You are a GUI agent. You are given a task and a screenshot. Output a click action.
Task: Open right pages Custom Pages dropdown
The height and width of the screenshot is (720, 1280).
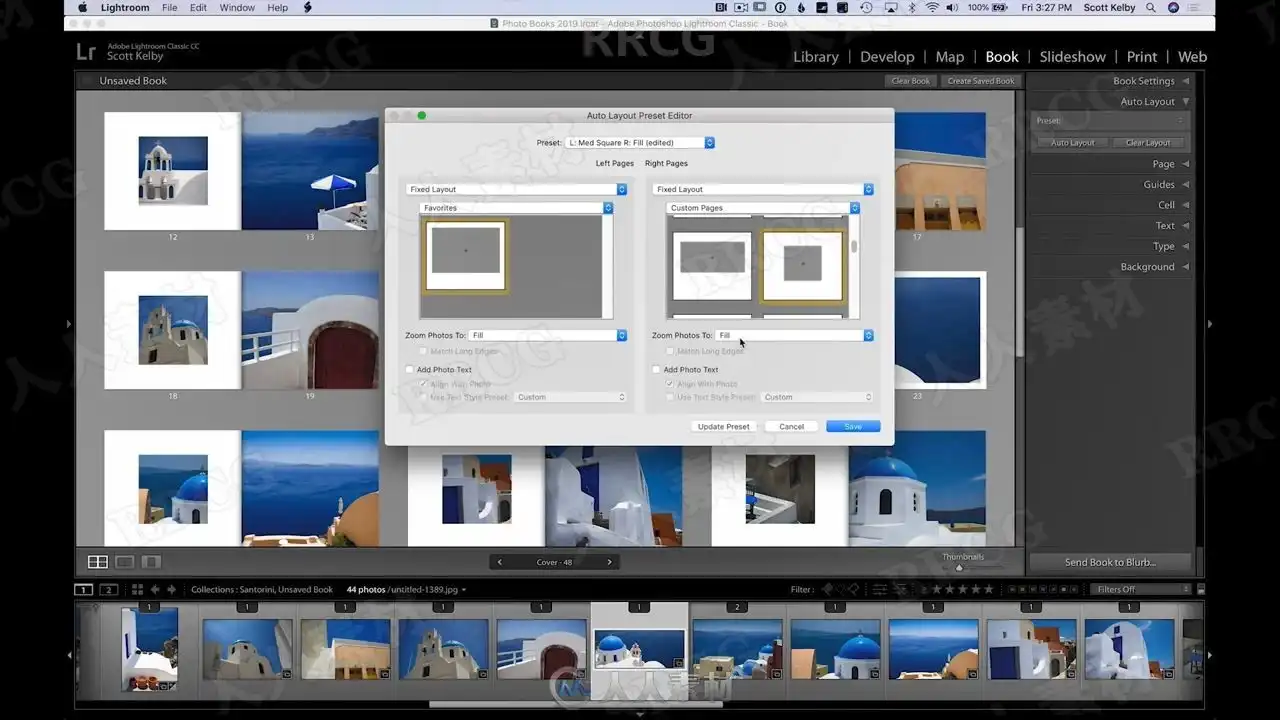763,208
